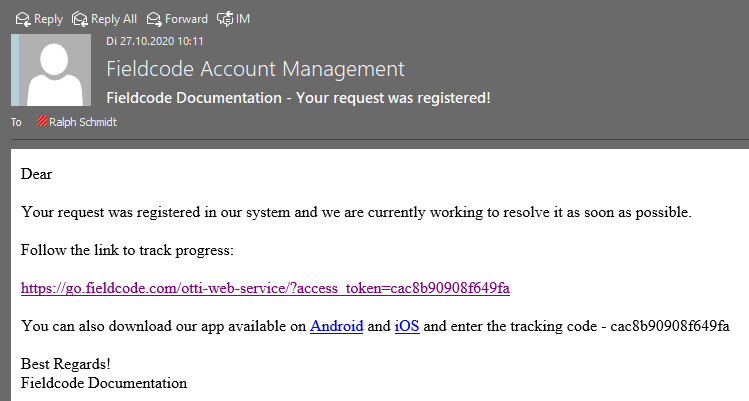
Task: Open the sender's avatar contact picture
Action: [x=55, y=70]
